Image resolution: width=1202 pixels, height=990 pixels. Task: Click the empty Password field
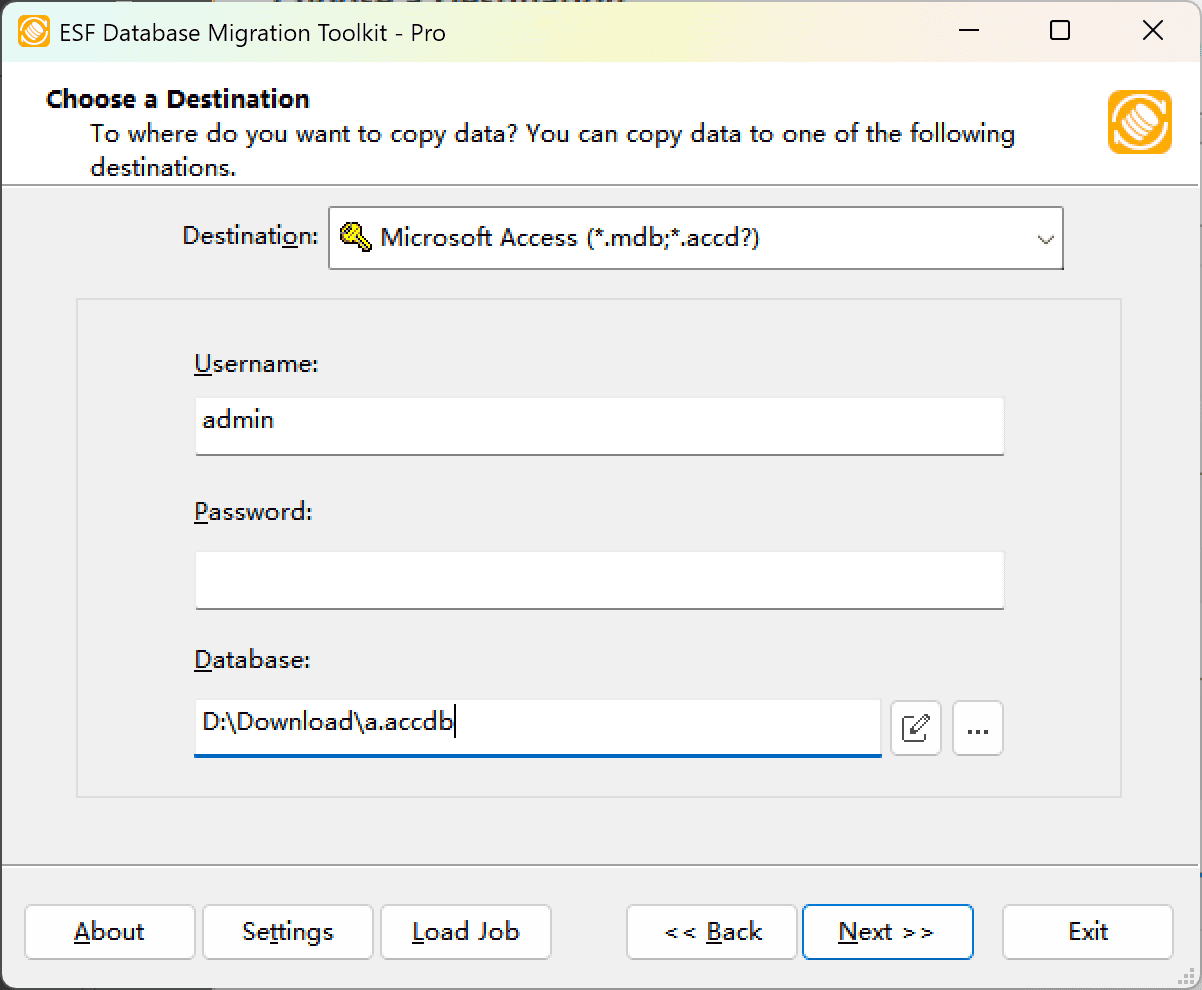pyautogui.click(x=598, y=580)
